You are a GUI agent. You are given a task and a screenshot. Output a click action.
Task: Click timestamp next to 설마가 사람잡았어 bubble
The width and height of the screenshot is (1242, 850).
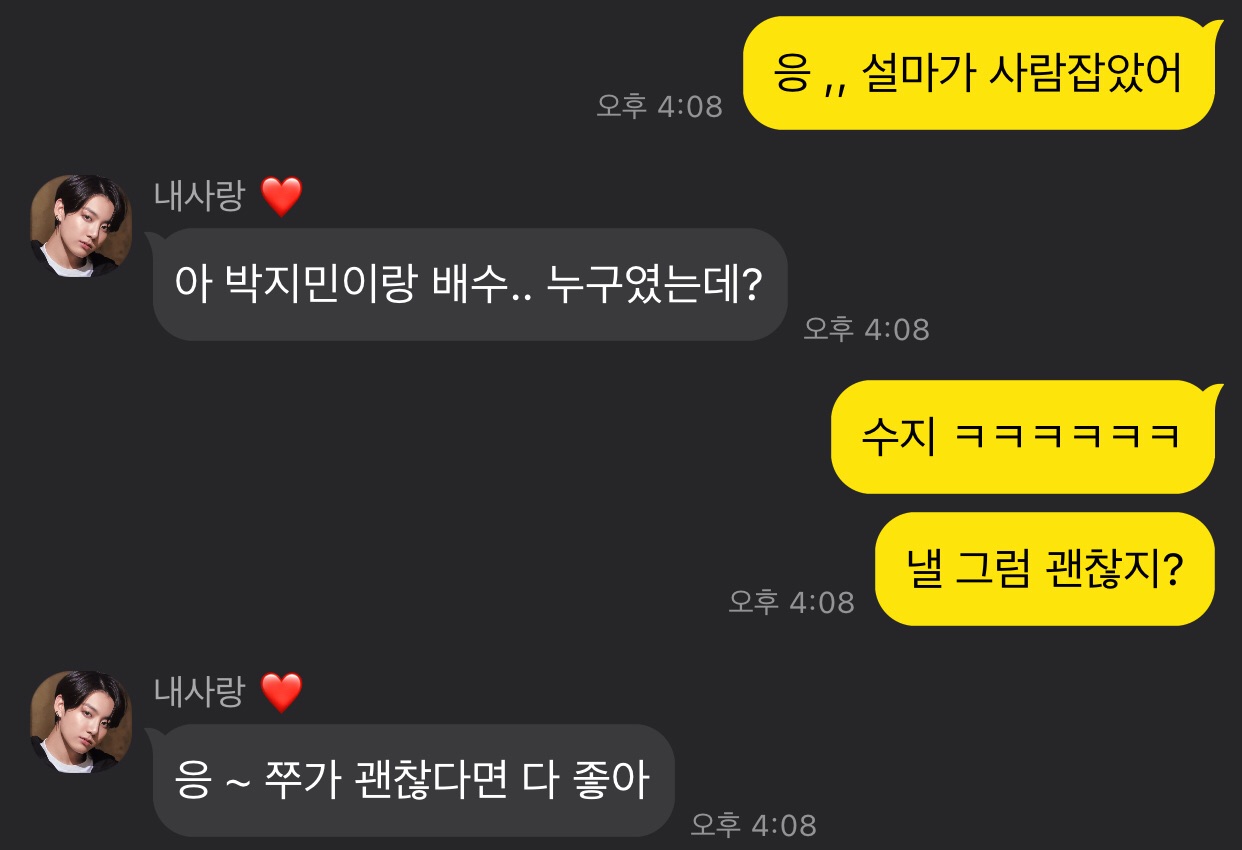[x=659, y=106]
